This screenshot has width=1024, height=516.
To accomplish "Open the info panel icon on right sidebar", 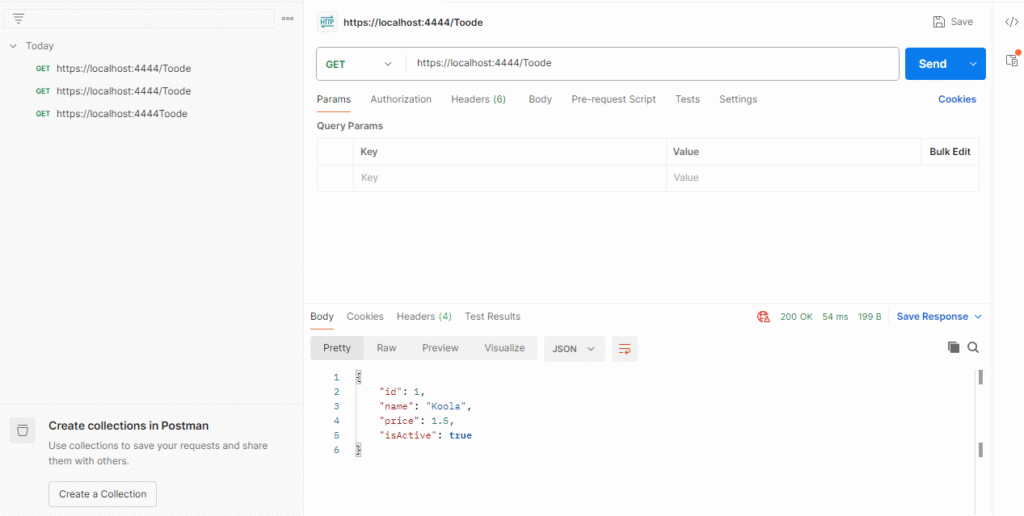I will [x=1011, y=59].
